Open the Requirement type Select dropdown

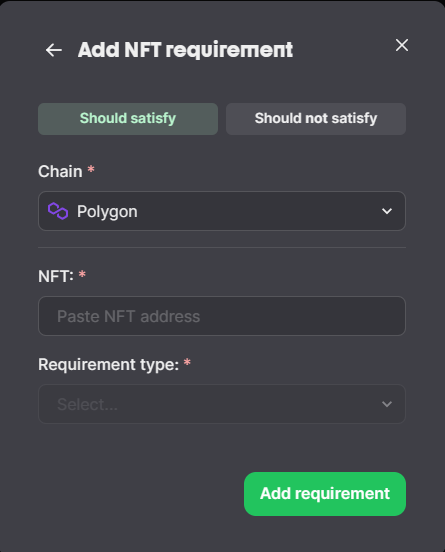point(222,404)
